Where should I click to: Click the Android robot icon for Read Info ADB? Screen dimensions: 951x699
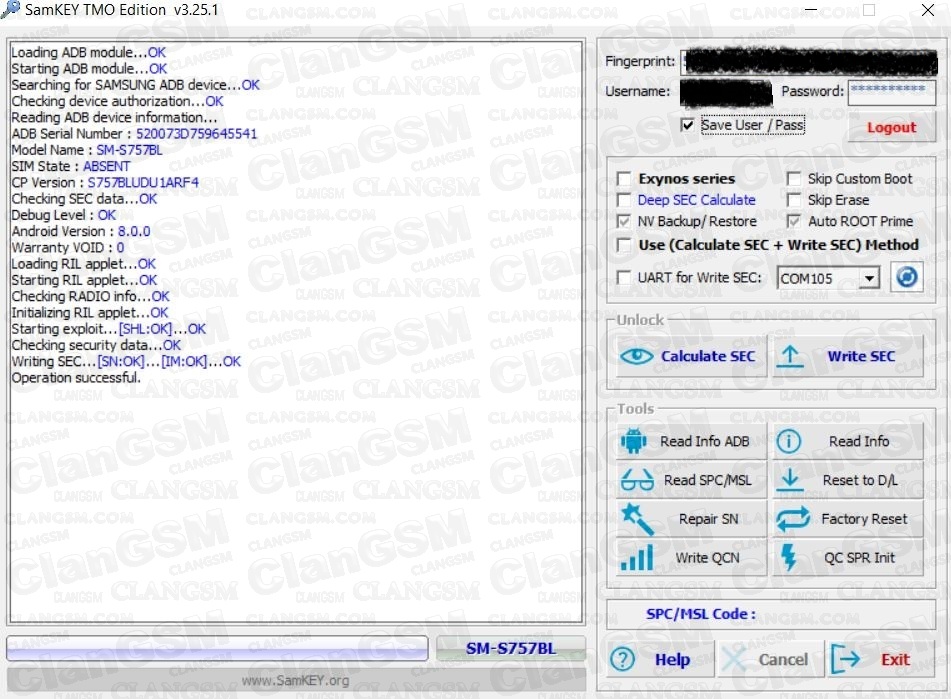click(x=633, y=441)
